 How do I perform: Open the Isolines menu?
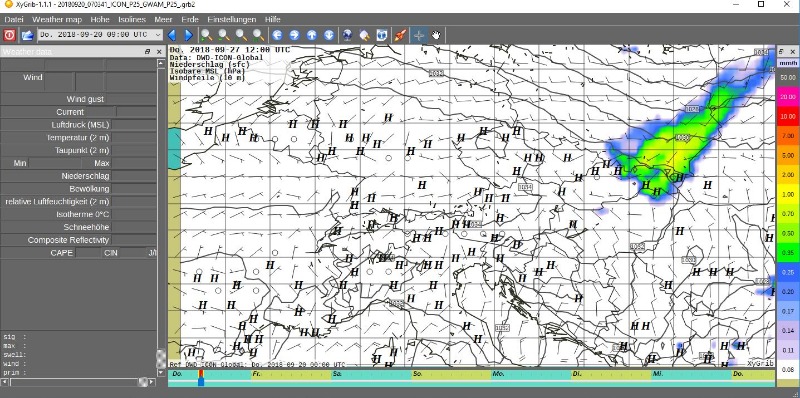[x=132, y=19]
